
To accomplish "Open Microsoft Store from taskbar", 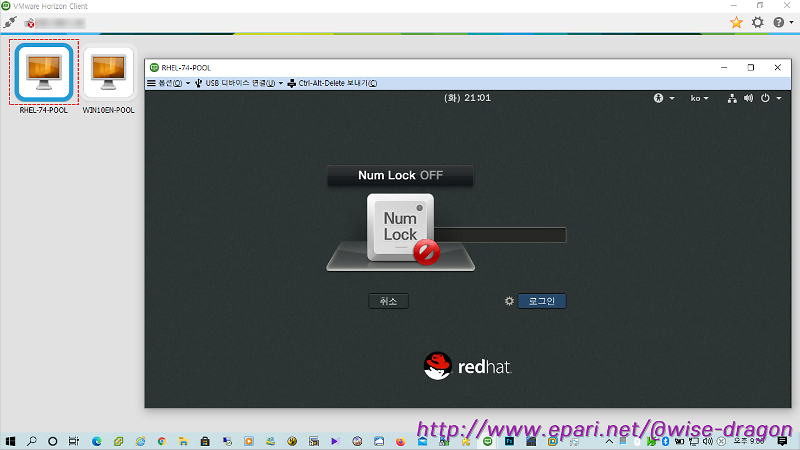I will (205, 441).
